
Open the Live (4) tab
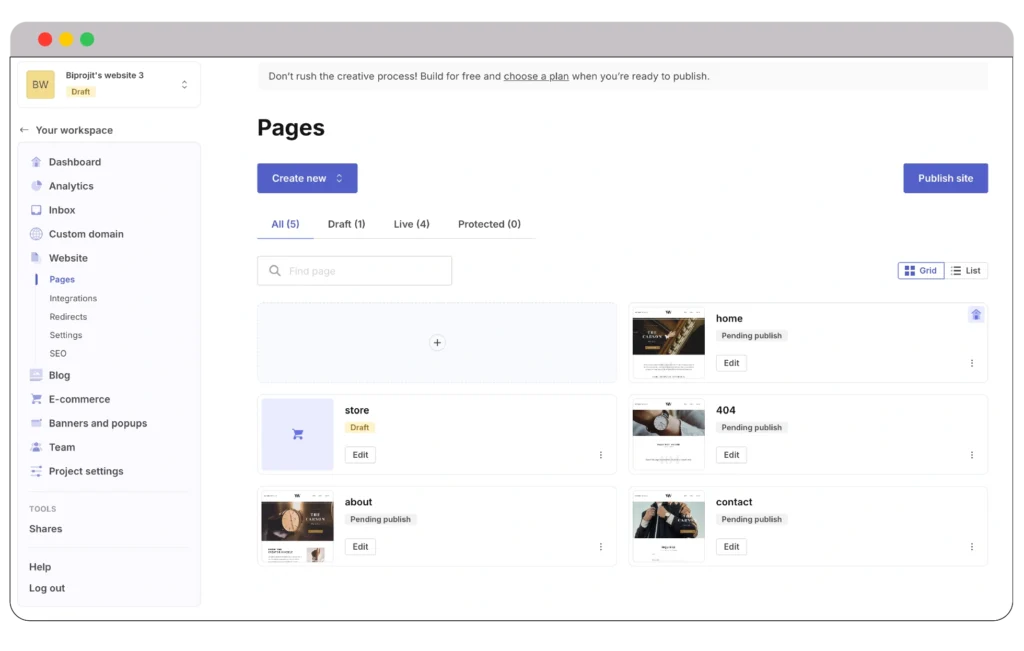[x=411, y=224]
